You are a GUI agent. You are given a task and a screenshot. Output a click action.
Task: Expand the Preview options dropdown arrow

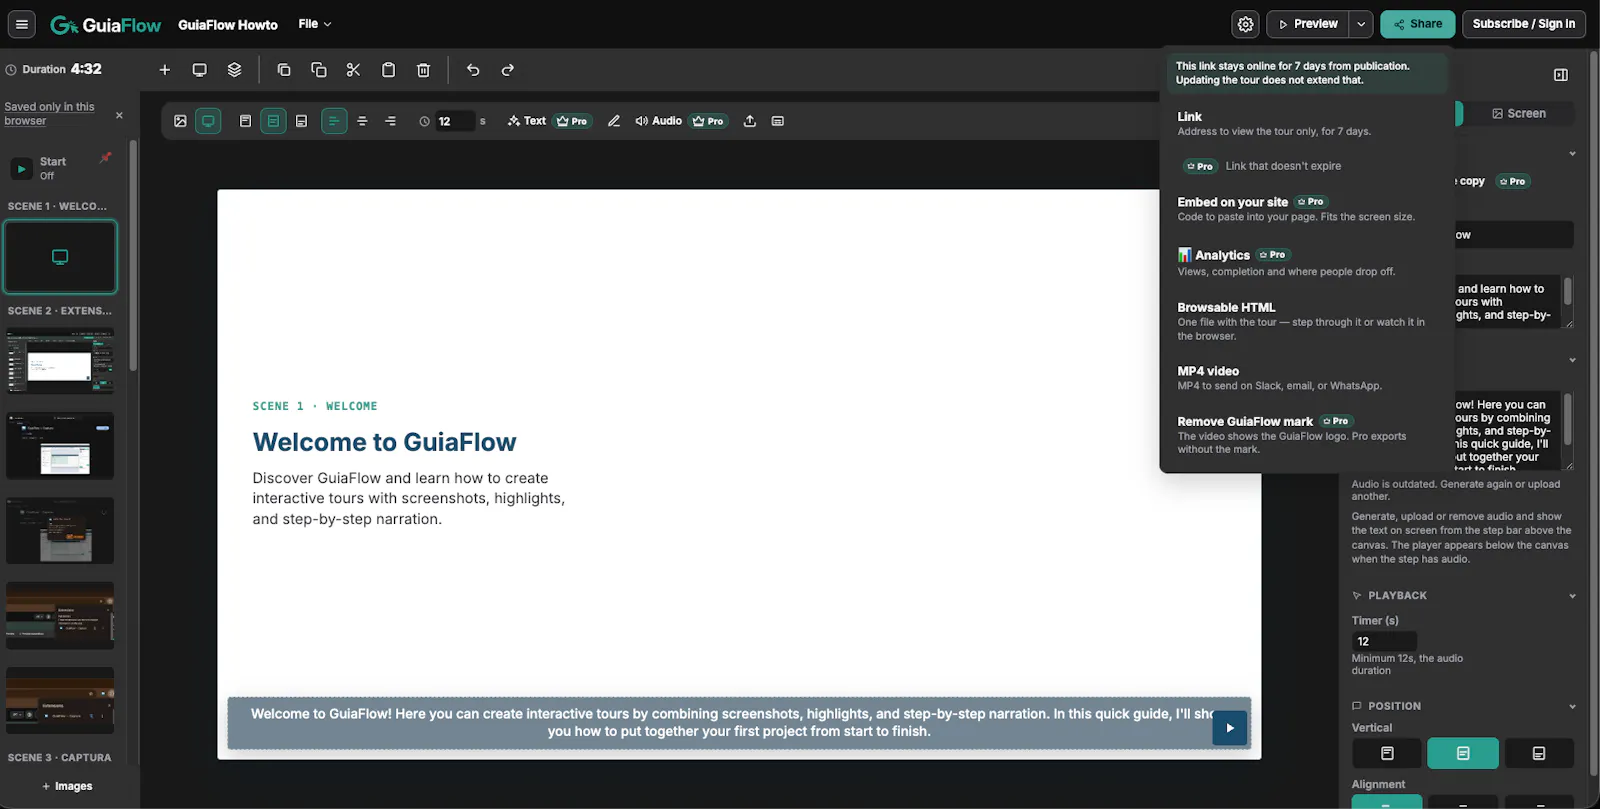click(x=1361, y=24)
